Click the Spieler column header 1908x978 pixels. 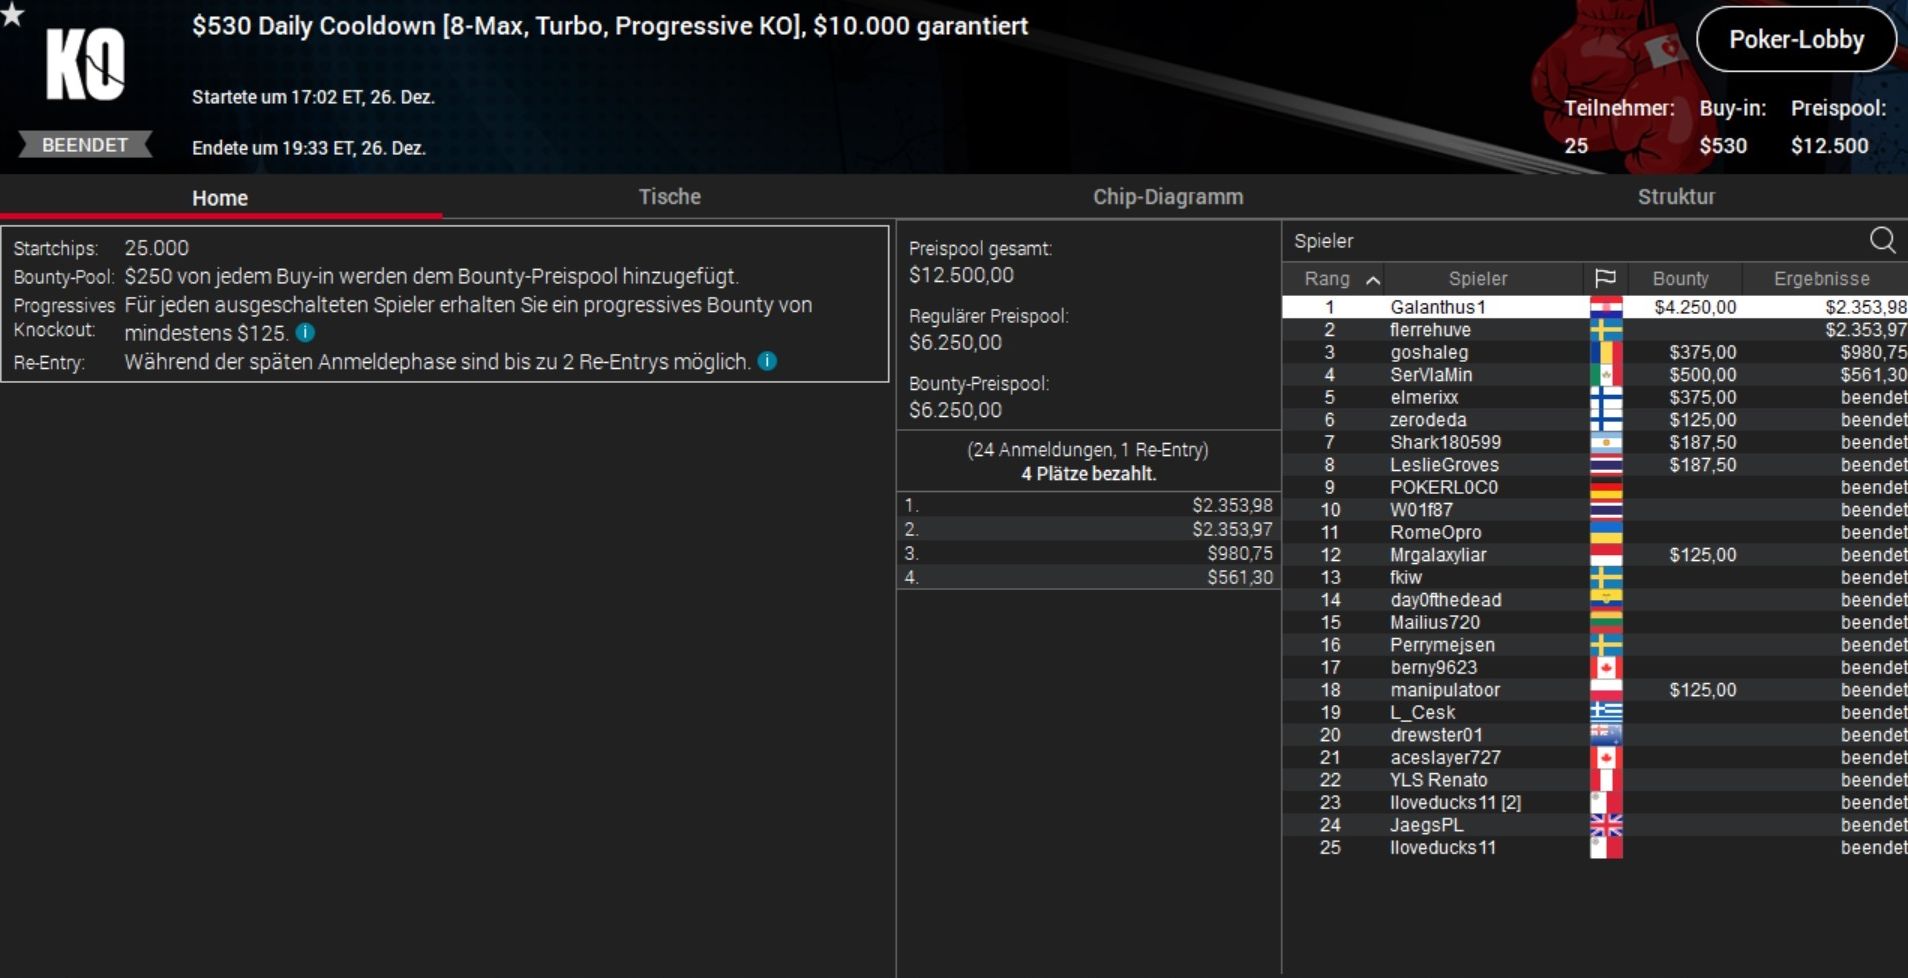click(x=1477, y=279)
